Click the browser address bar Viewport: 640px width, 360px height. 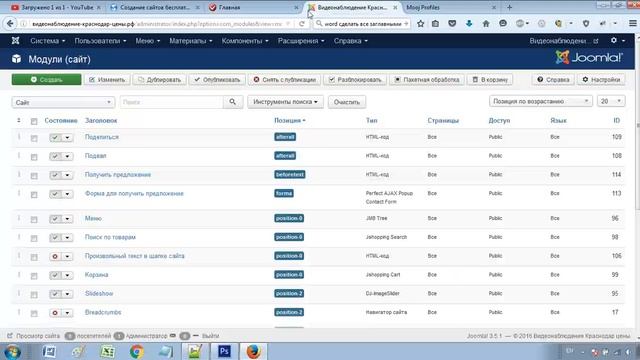tap(157, 24)
